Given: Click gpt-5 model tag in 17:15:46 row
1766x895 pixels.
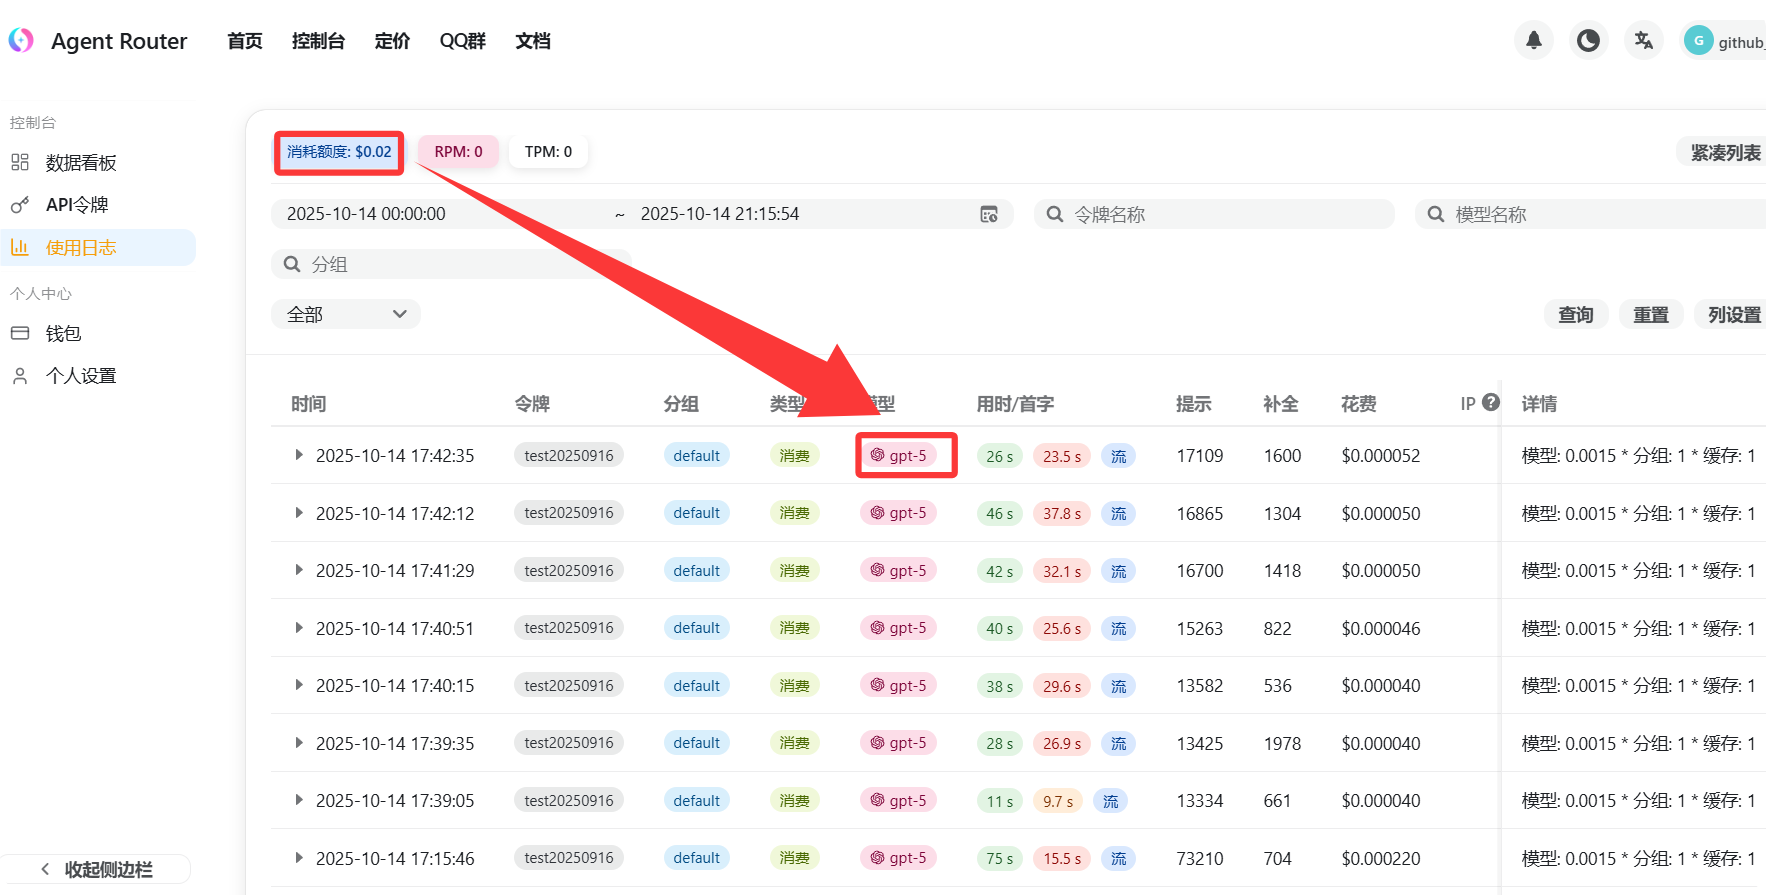Looking at the screenshot, I should click(x=898, y=858).
